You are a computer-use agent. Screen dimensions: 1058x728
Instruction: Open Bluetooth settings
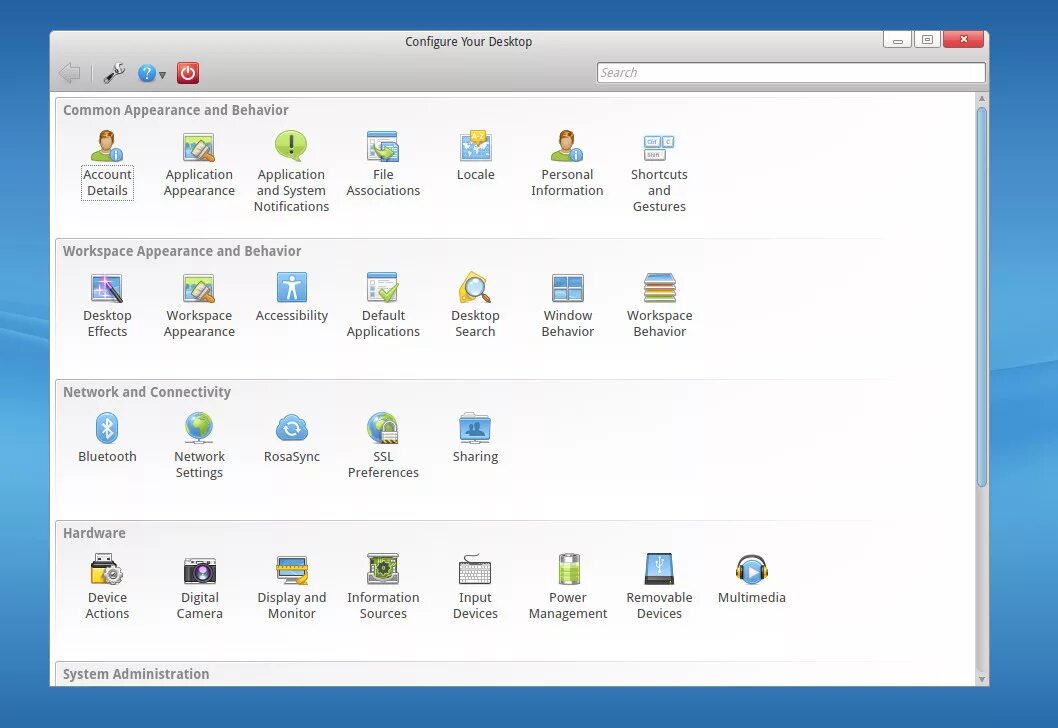107,439
